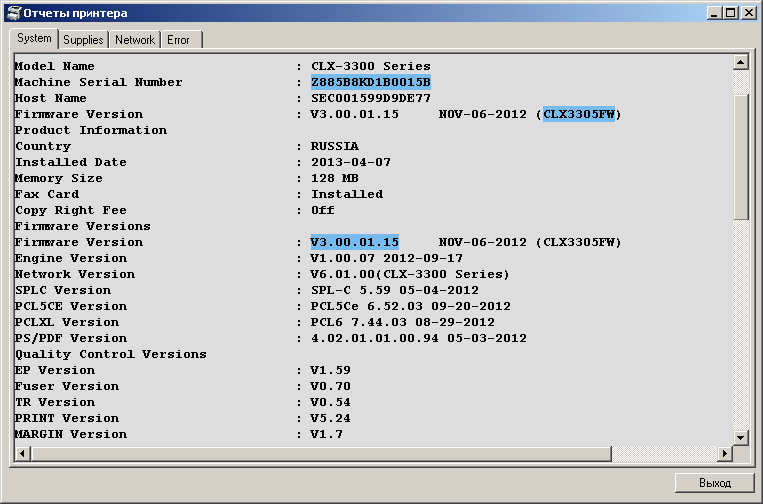Click installed date 2013-04-07

351,162
